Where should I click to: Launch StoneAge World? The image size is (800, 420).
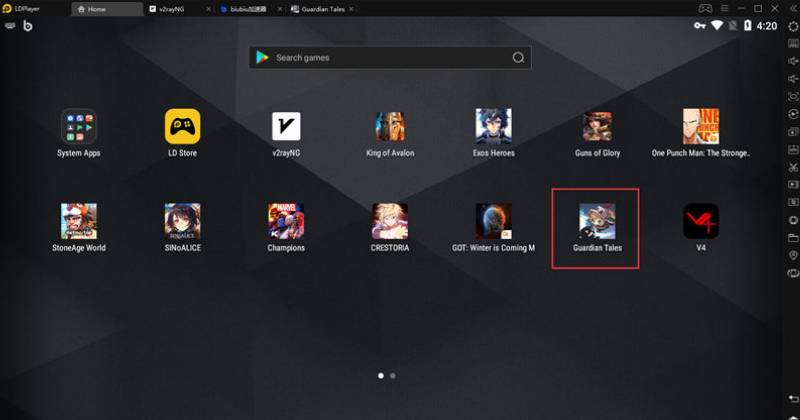click(x=79, y=221)
